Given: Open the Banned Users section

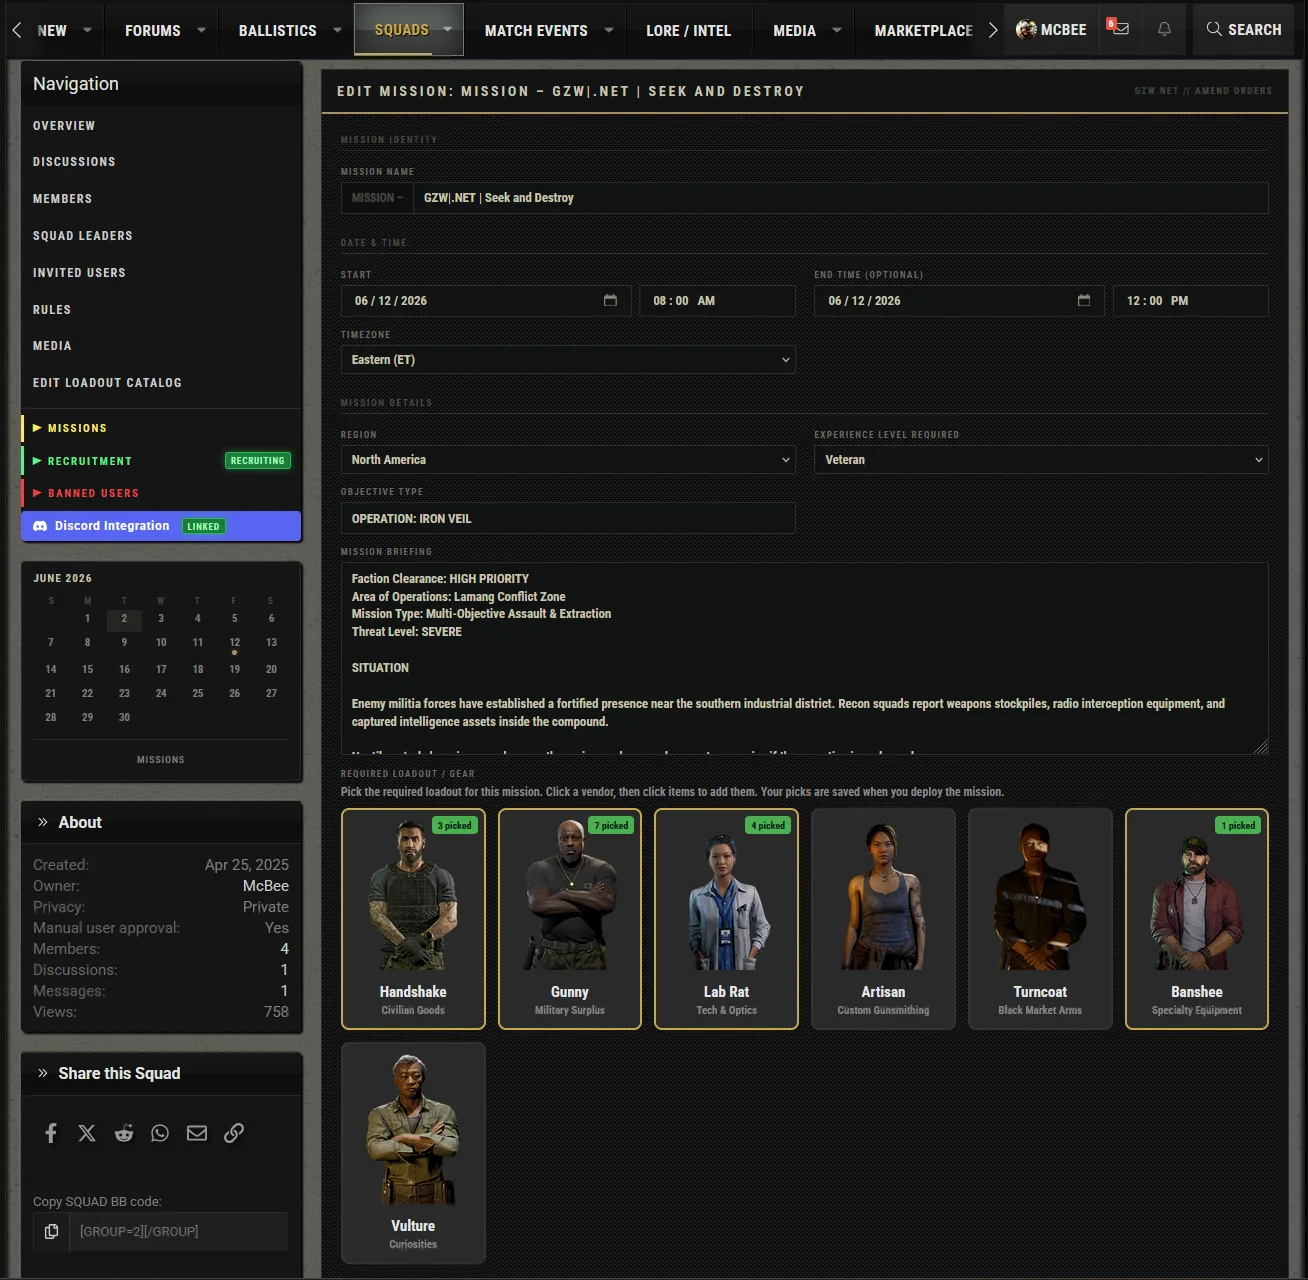Looking at the screenshot, I should [161, 493].
